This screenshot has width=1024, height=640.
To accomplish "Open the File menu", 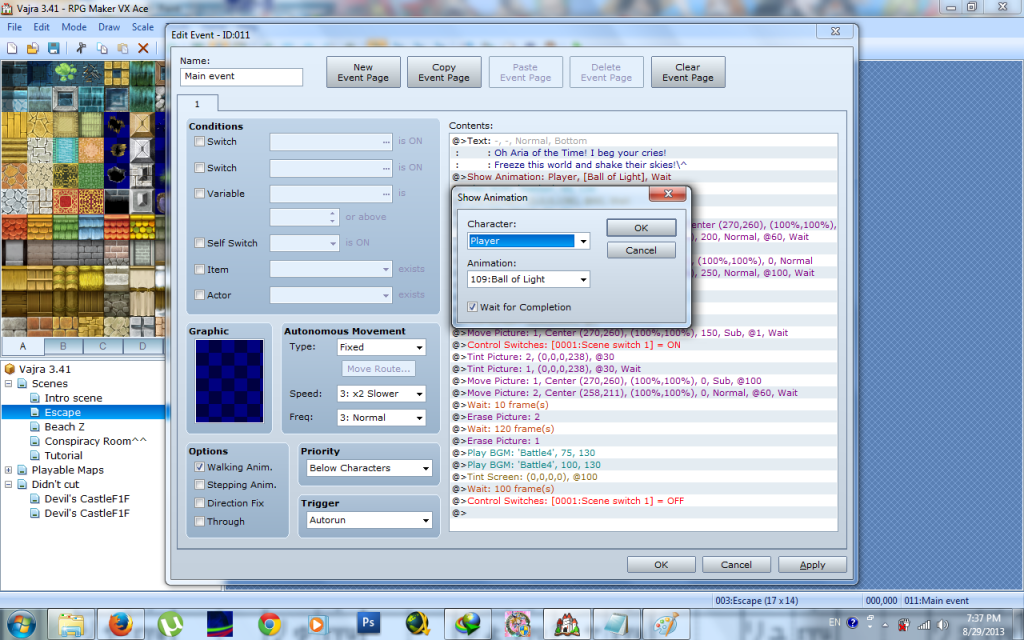I will 14,27.
